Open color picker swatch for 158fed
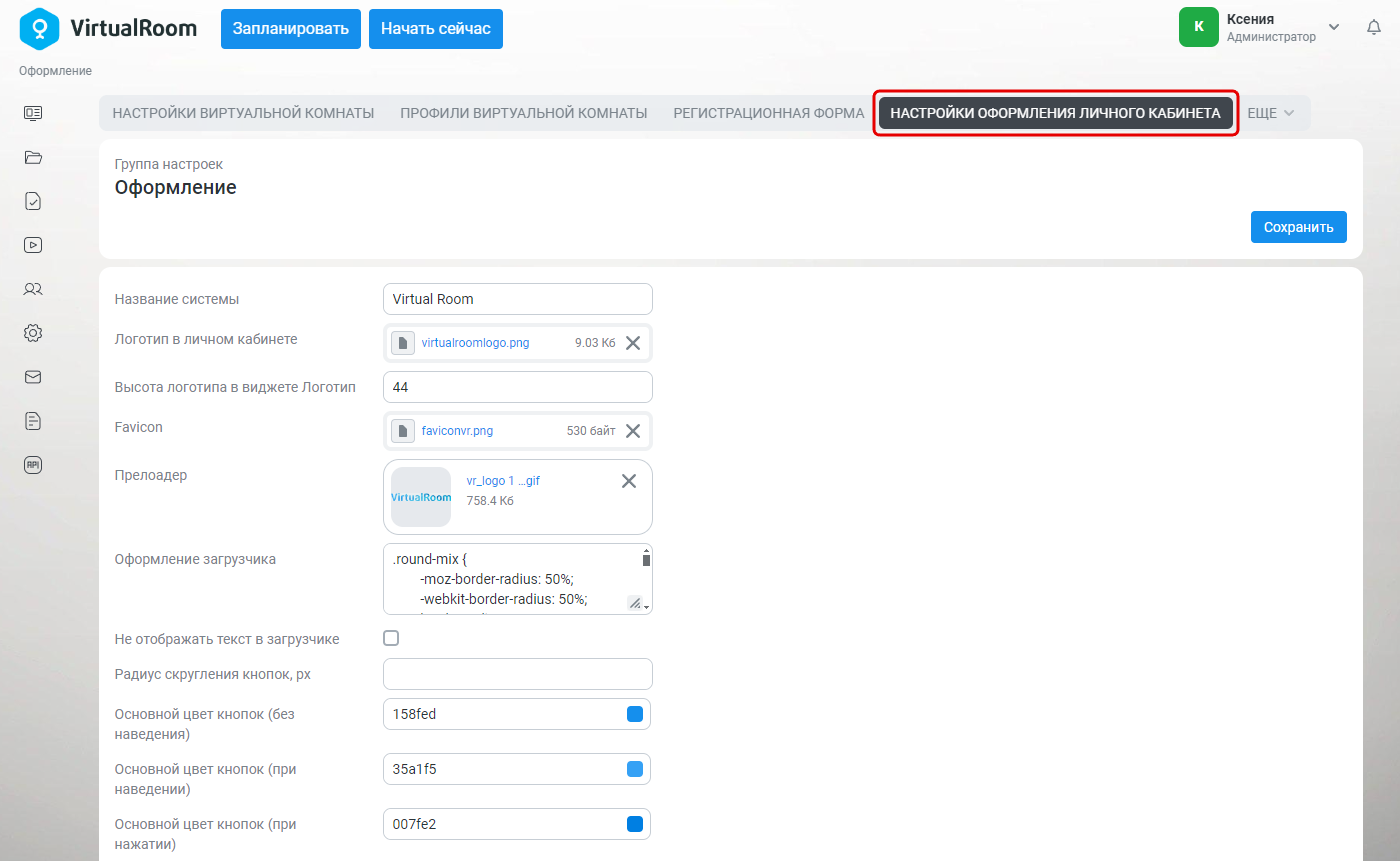Viewport: 1400px width, 861px height. point(634,714)
